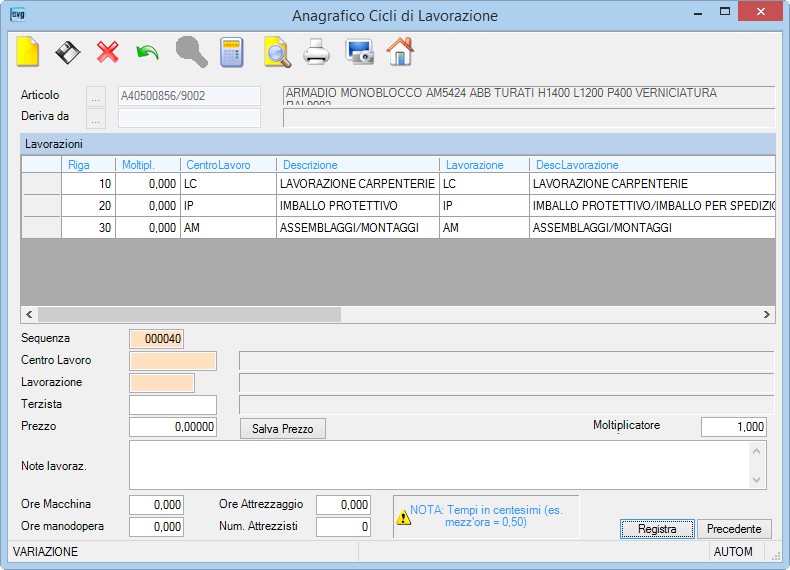Click the red X delete icon
Image resolution: width=790 pixels, height=570 pixels.
click(107, 52)
